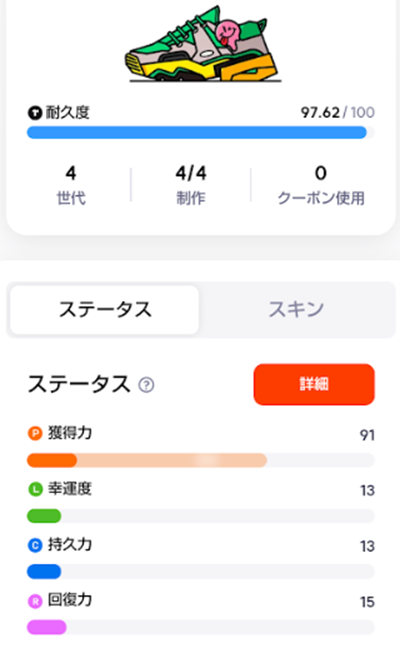Screen dimensions: 400x658
Task: Click the pink 回復力 stat bar
Action: [x=201, y=627]
